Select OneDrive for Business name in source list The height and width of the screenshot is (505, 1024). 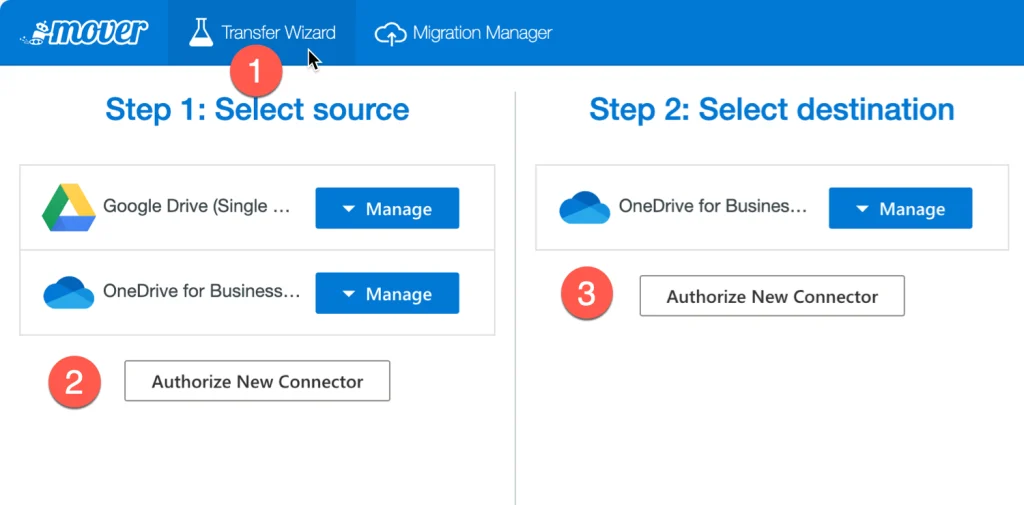pos(201,292)
